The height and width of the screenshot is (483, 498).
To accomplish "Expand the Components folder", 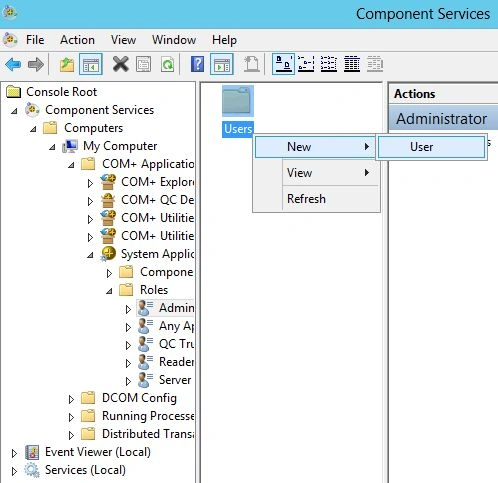I will tap(109, 273).
